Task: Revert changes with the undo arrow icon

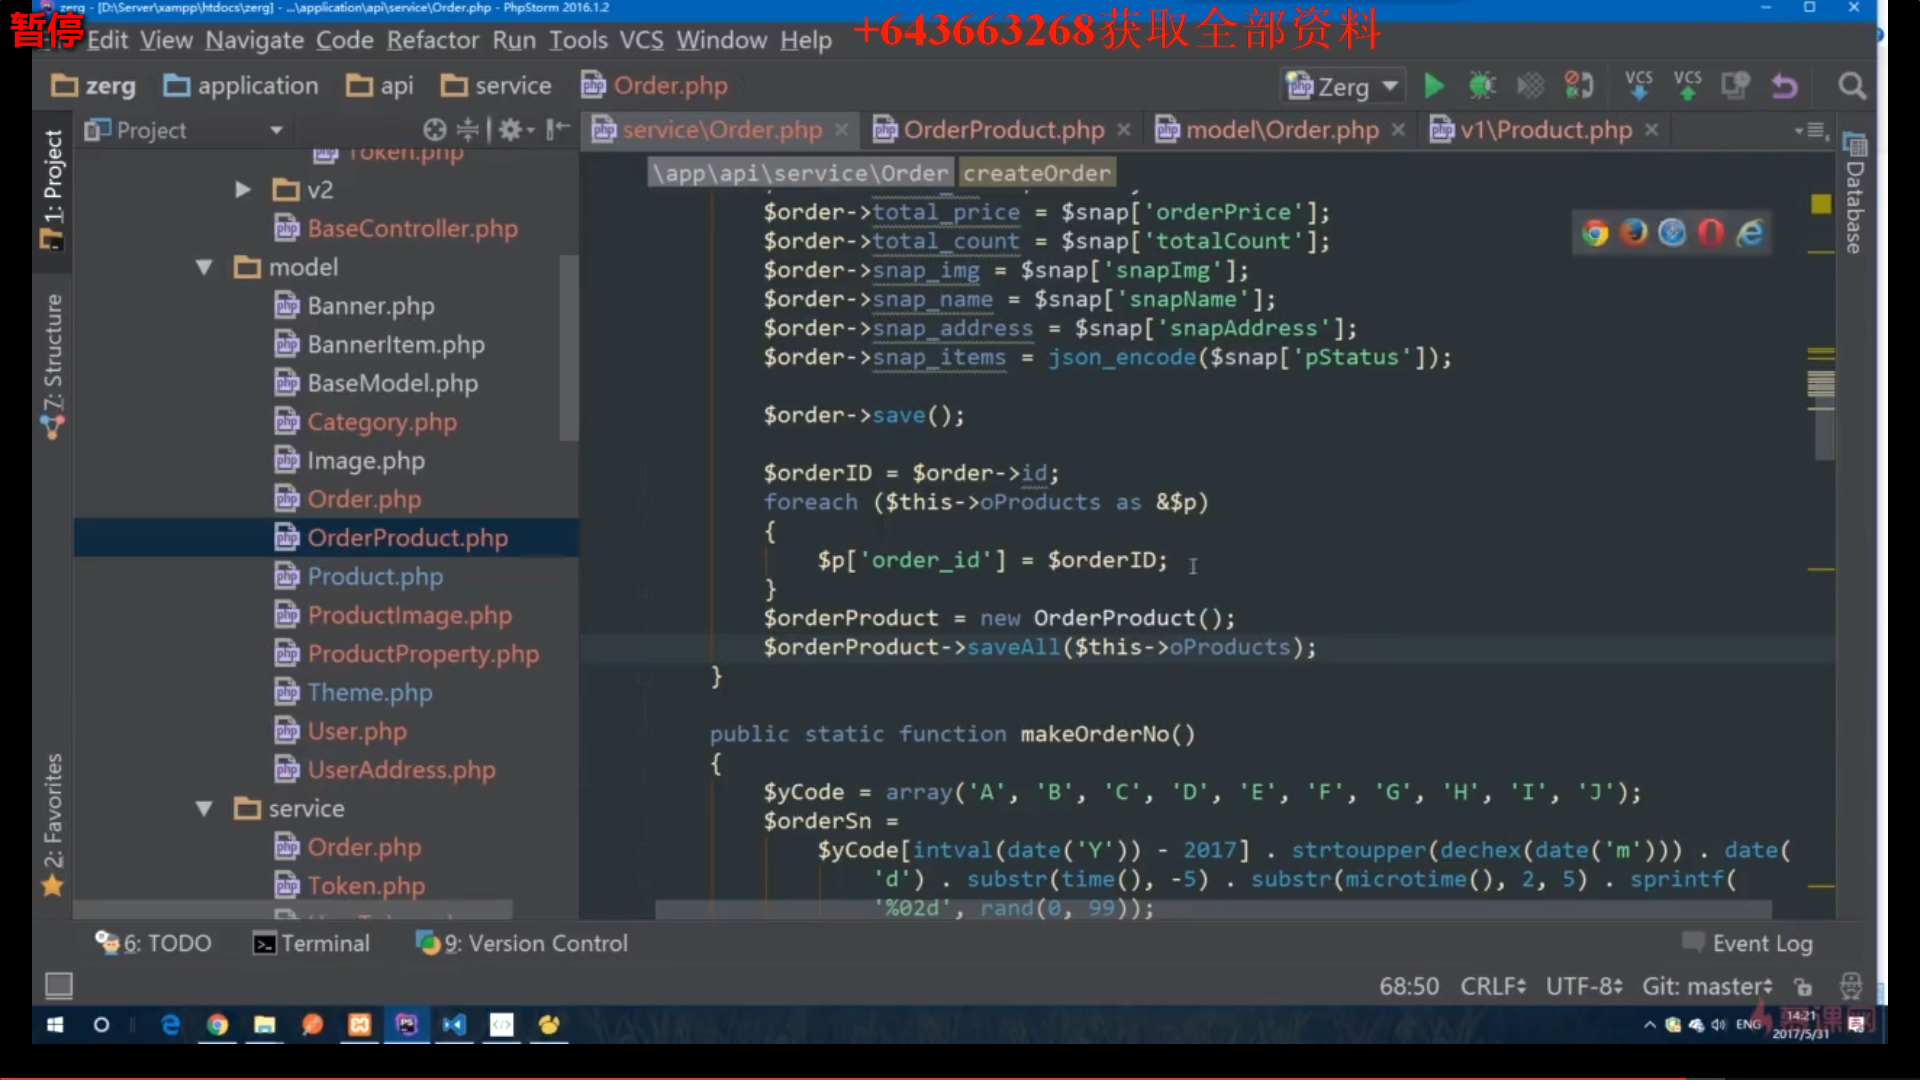Action: click(1784, 86)
